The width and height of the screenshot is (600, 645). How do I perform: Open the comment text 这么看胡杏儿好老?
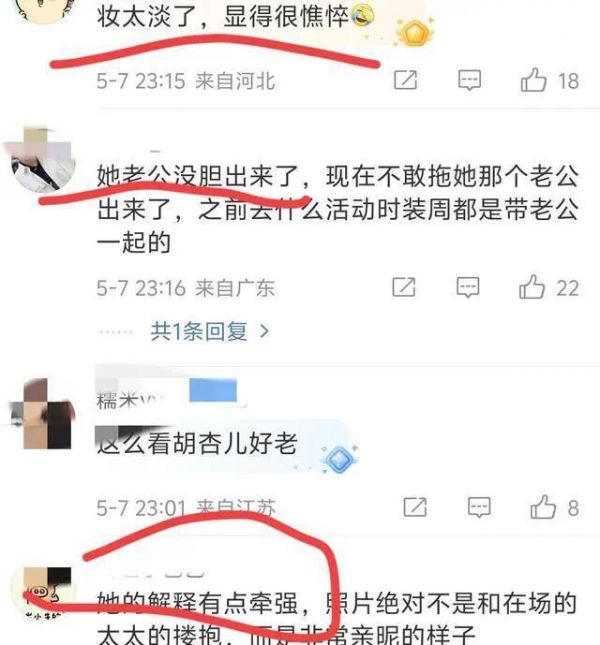[x=197, y=443]
